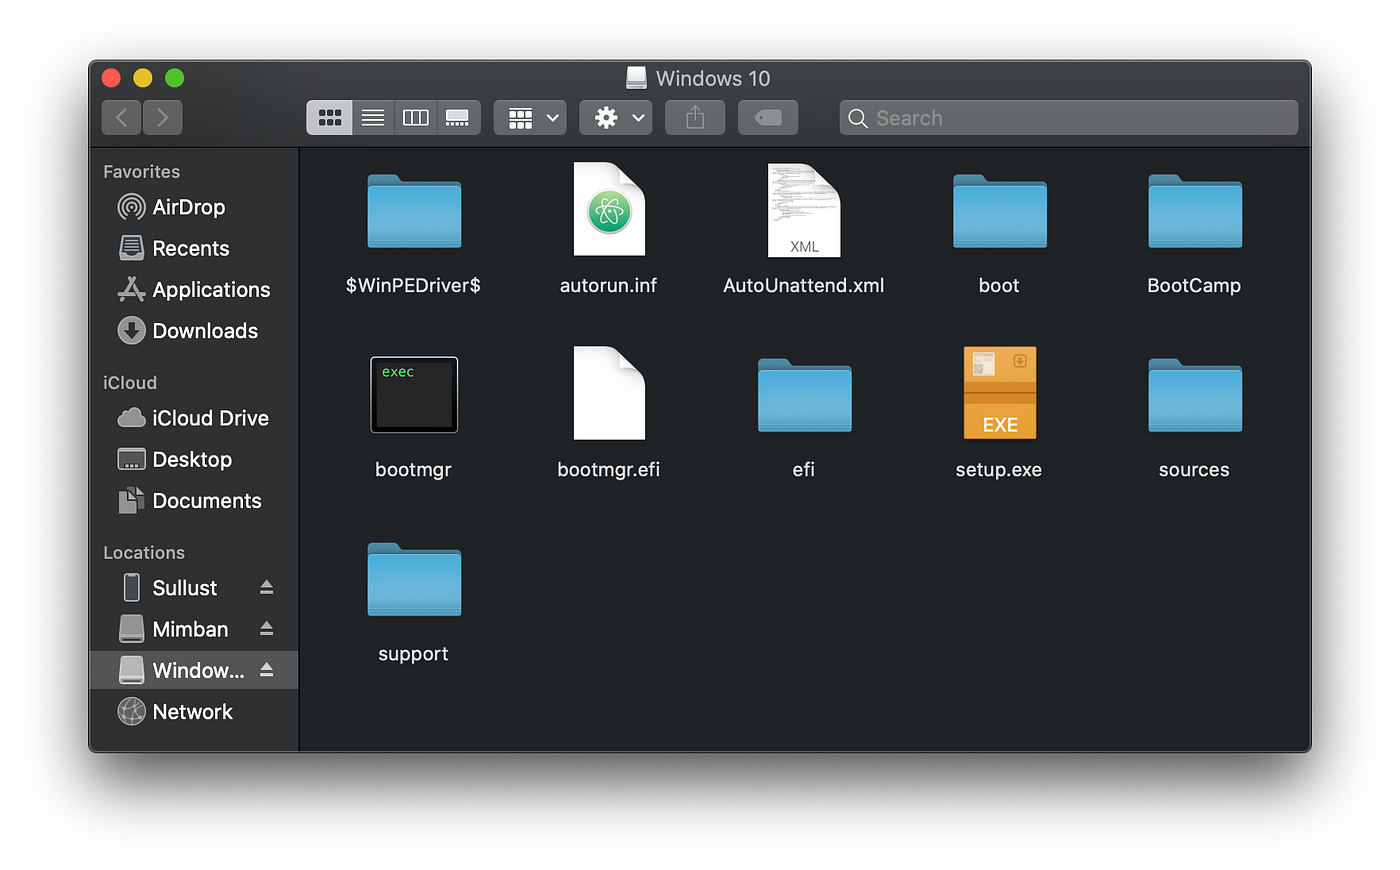The width and height of the screenshot is (1400, 870).
Task: Select the AutoUnattend.xml file icon
Action: click(x=804, y=210)
